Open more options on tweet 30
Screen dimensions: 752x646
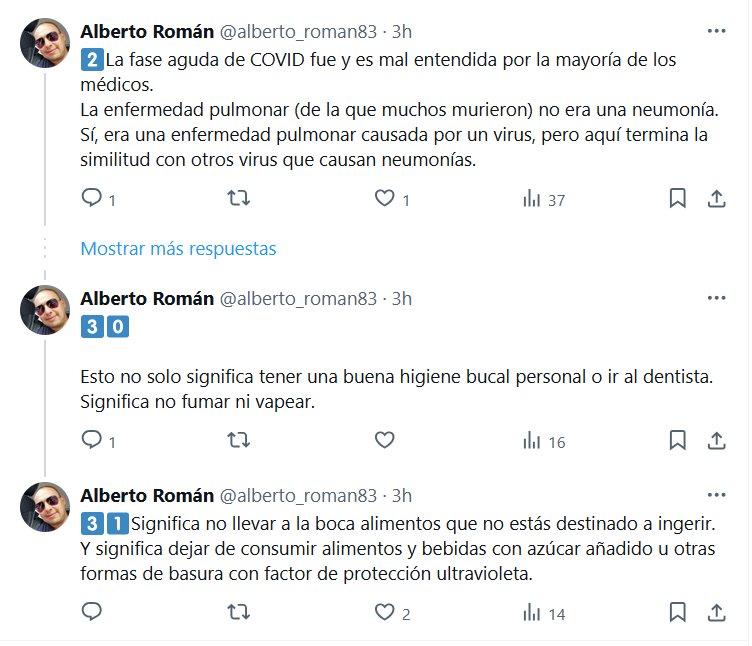tap(716, 298)
